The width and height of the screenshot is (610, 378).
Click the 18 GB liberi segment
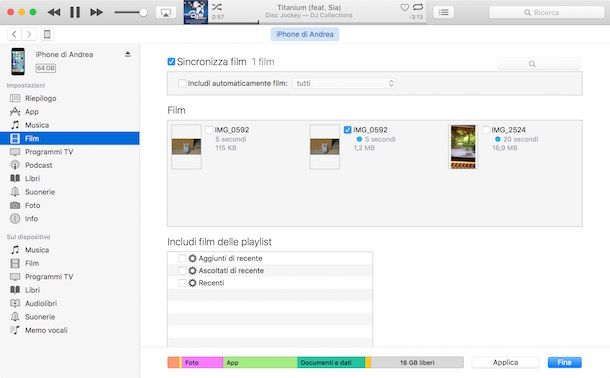click(417, 362)
